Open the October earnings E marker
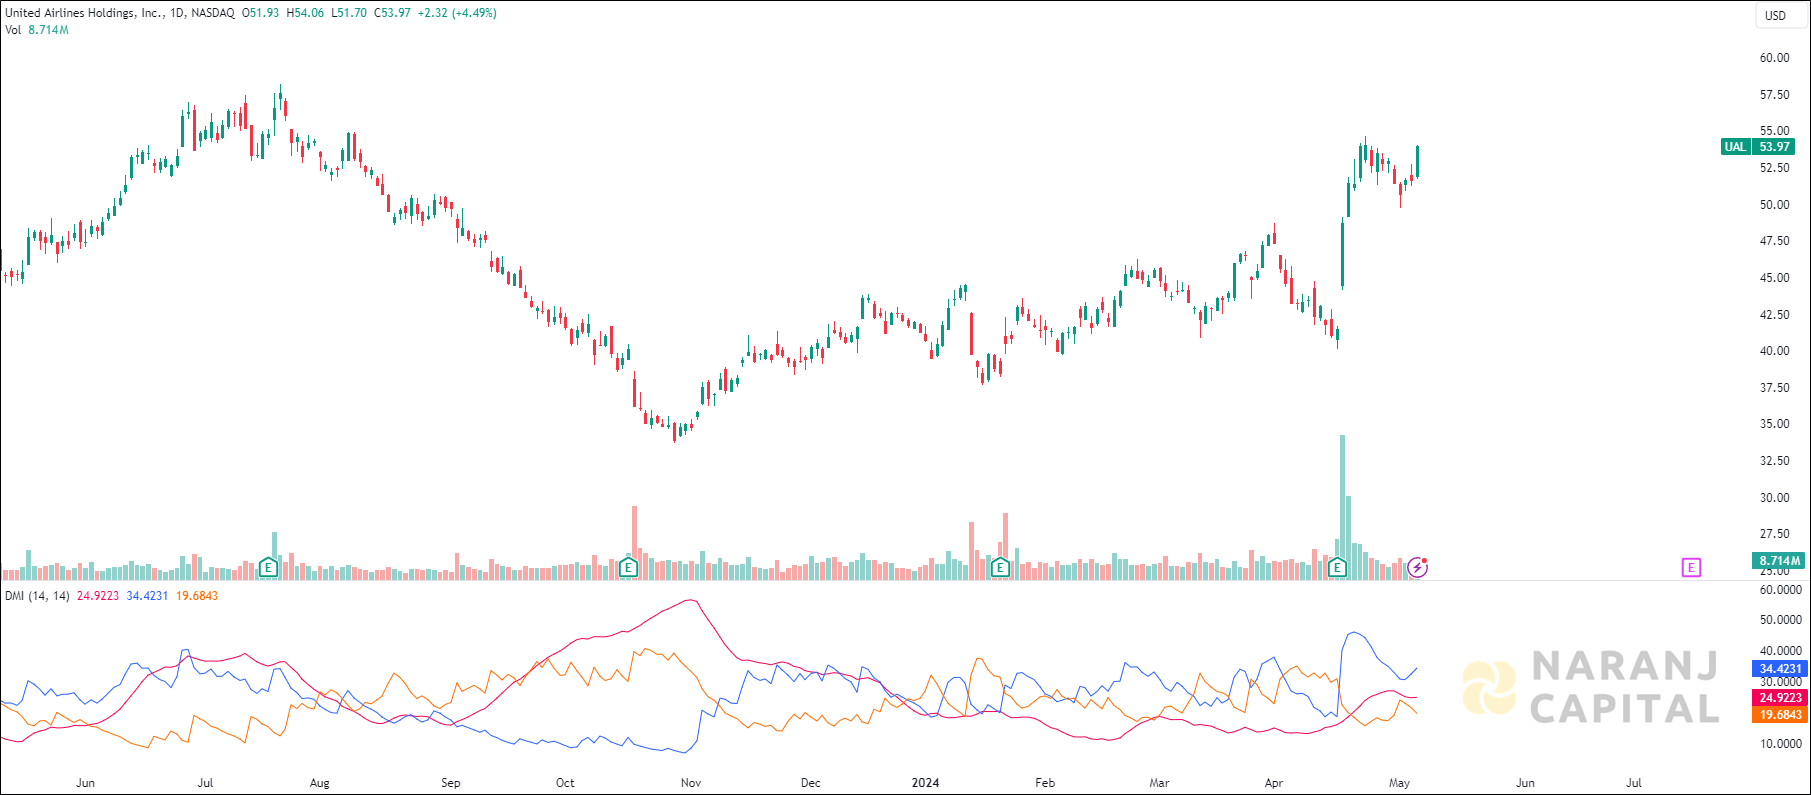This screenshot has height=795, width=1811. pos(628,568)
